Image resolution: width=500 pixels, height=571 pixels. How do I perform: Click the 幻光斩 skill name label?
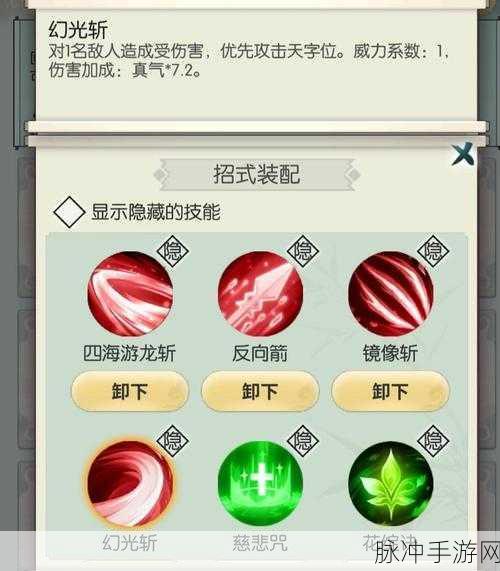[130, 543]
